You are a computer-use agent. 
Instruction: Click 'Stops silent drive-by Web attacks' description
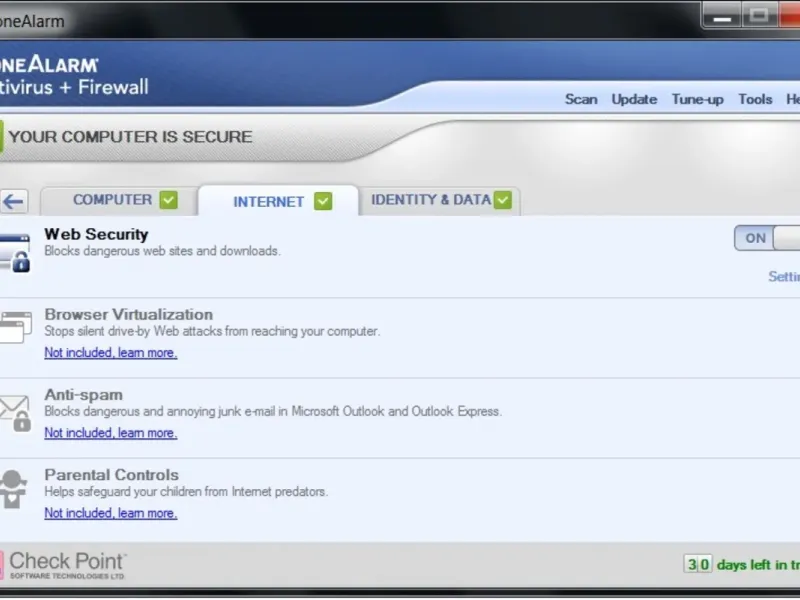pos(212,331)
